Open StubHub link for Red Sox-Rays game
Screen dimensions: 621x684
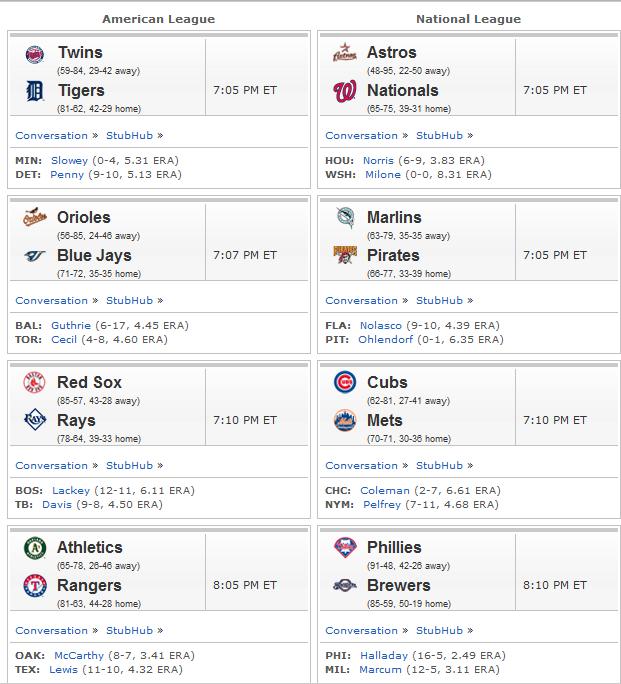pyautogui.click(x=129, y=465)
